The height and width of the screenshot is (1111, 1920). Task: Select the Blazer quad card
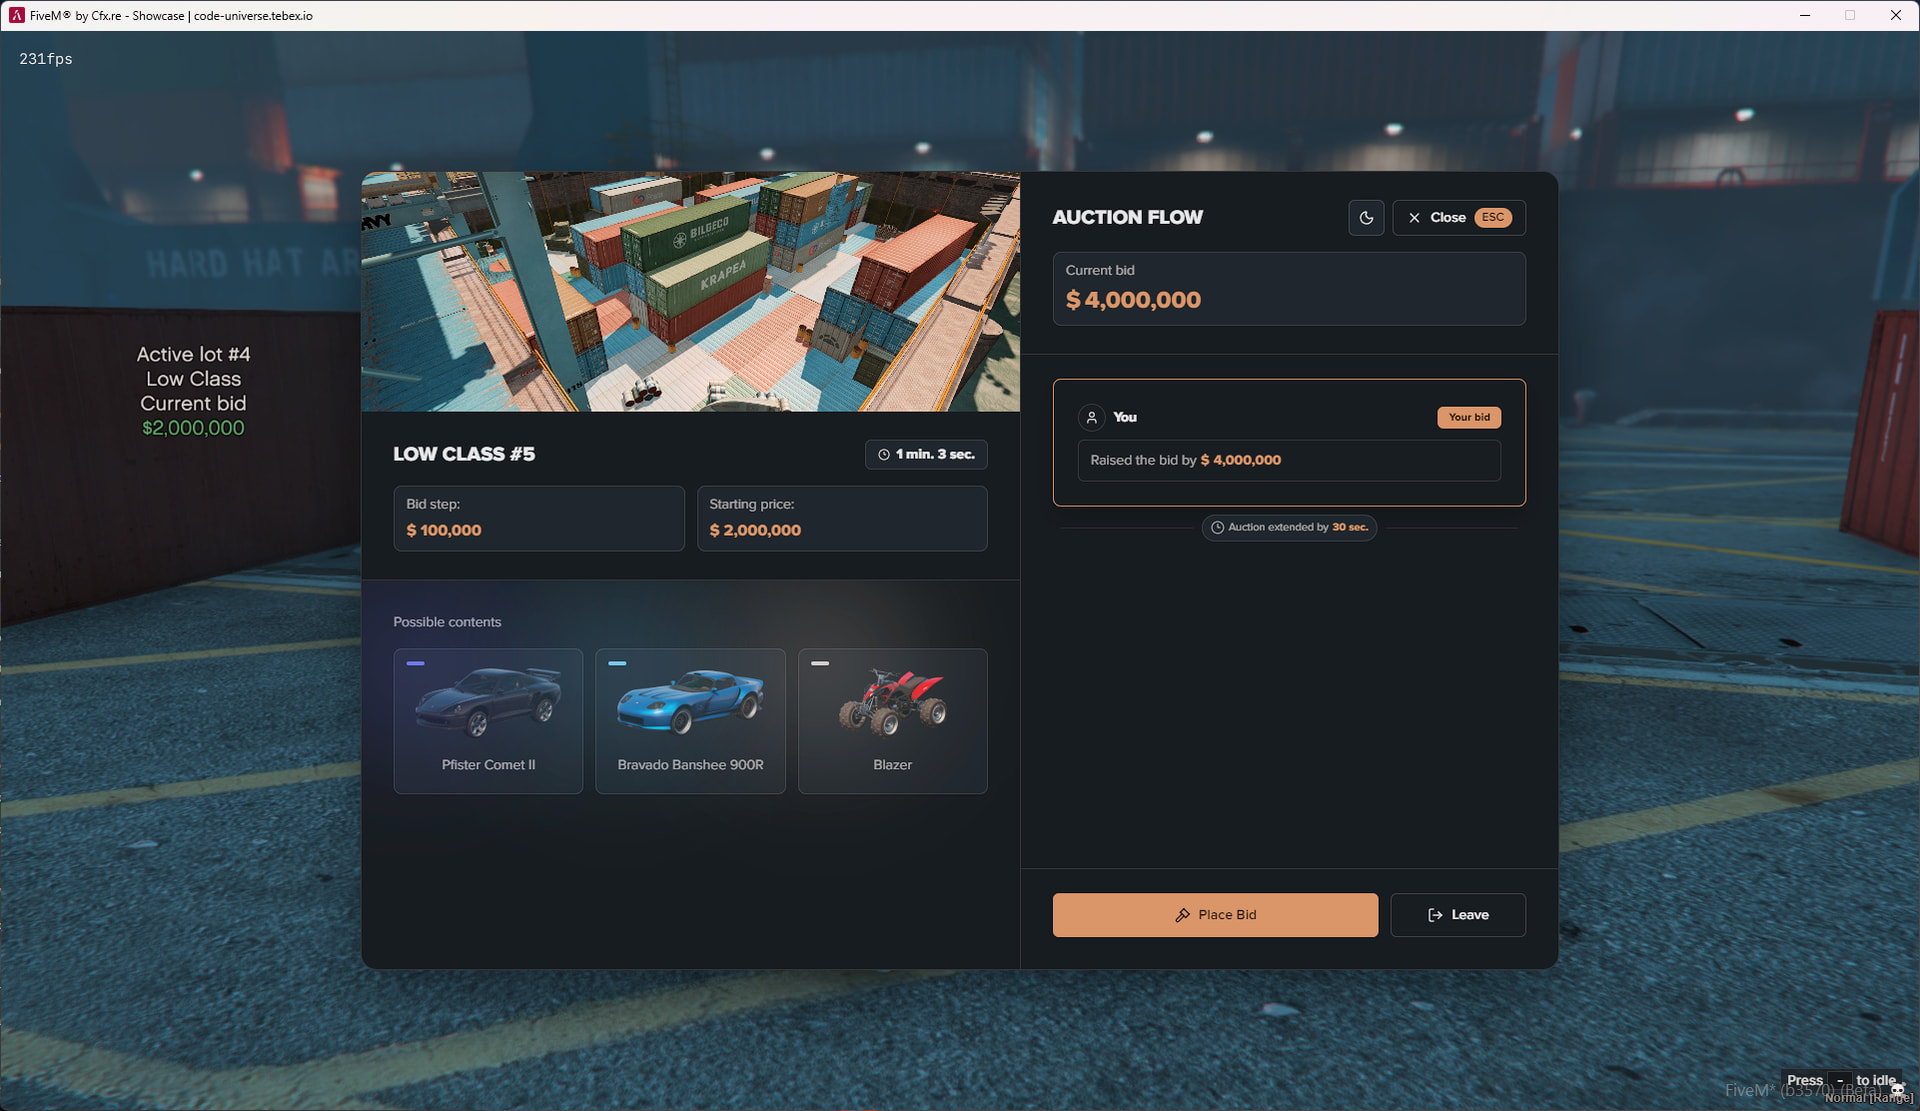(x=893, y=721)
